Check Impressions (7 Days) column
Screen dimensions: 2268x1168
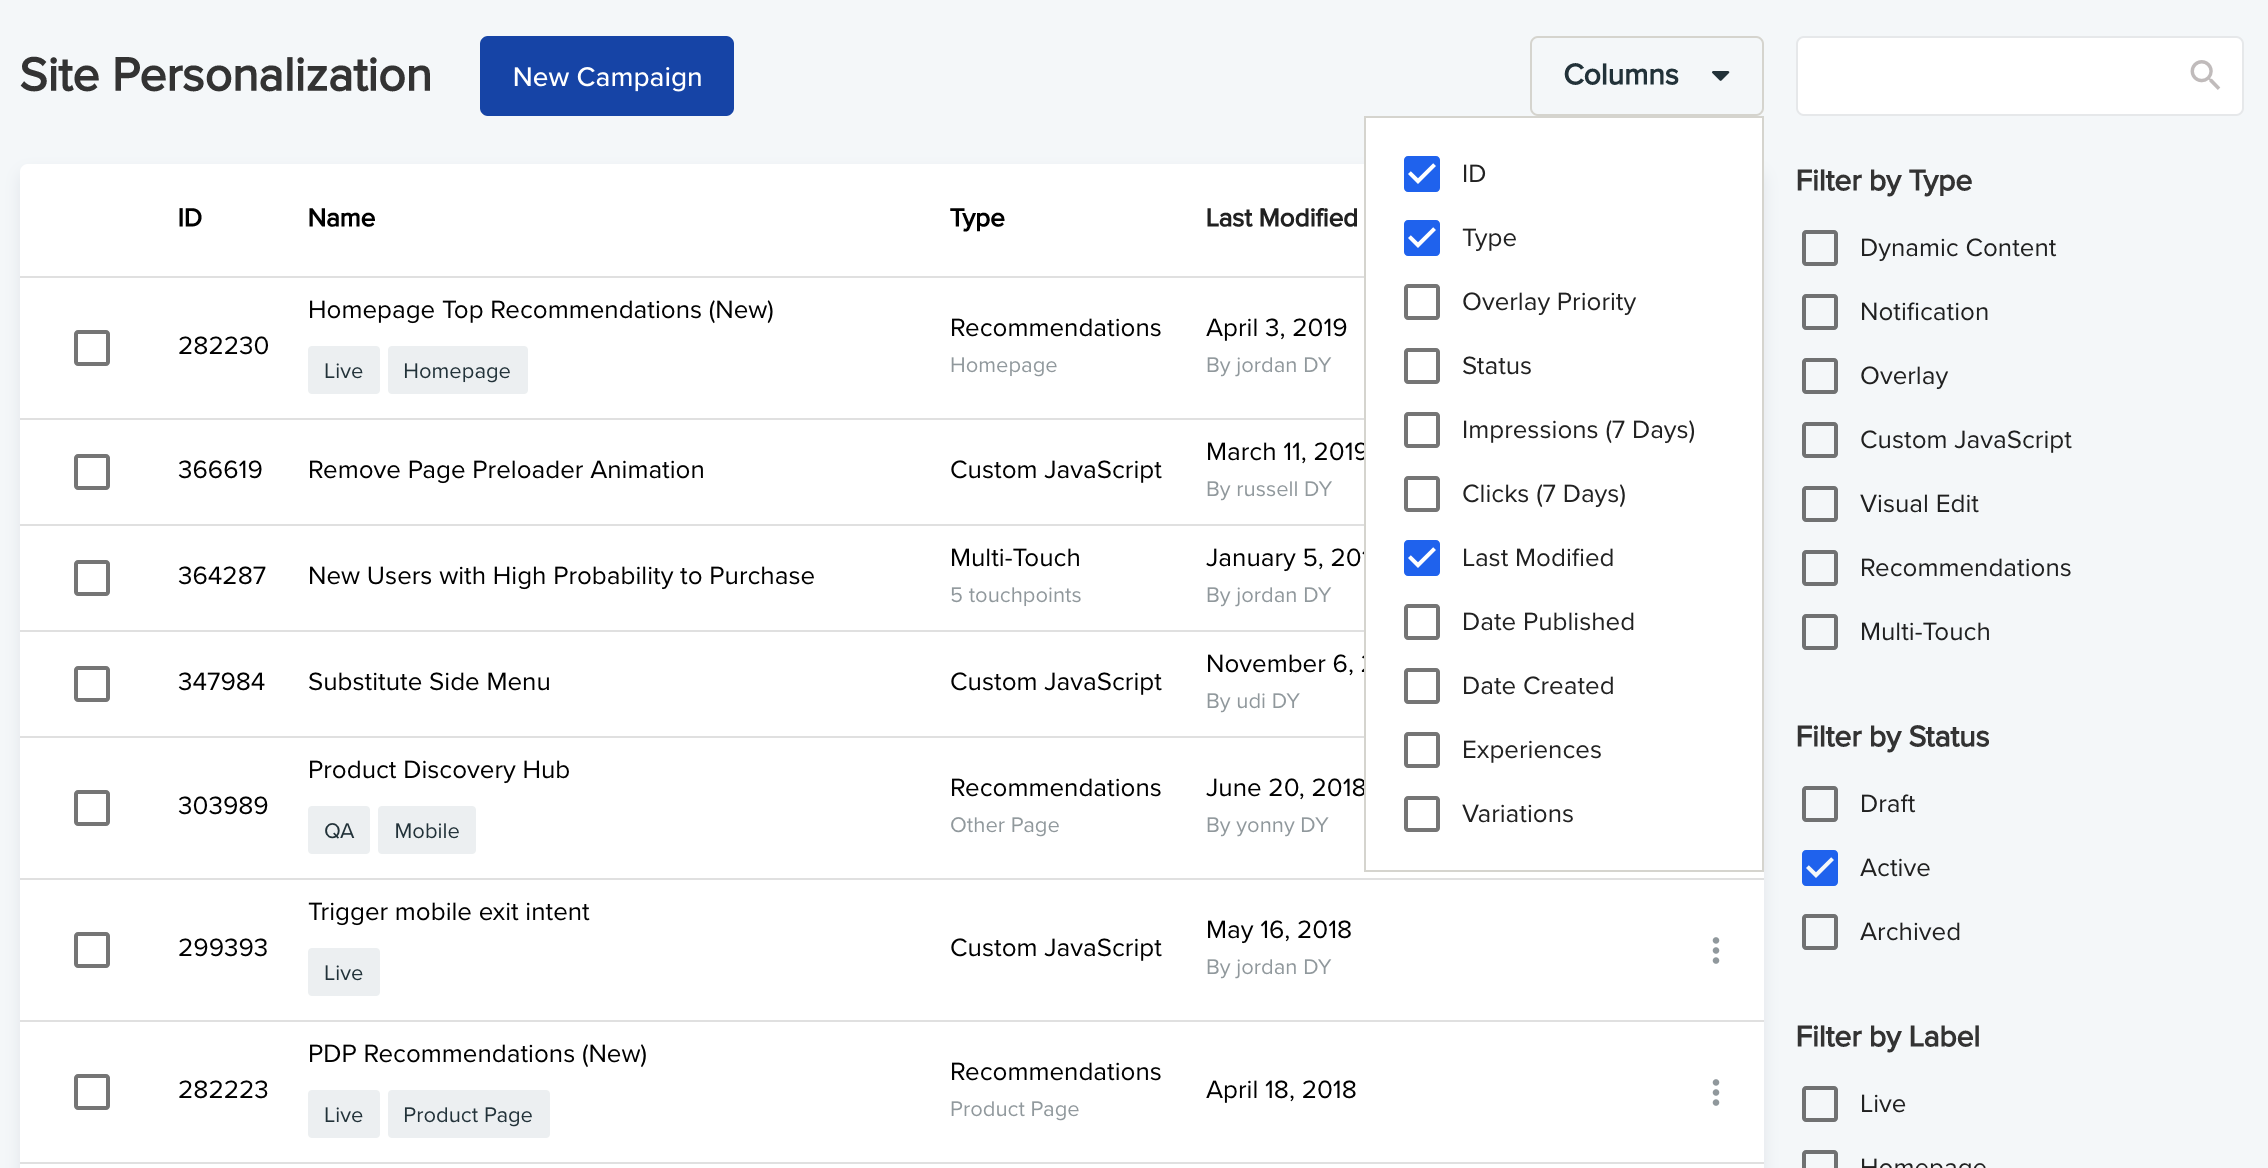click(x=1420, y=429)
